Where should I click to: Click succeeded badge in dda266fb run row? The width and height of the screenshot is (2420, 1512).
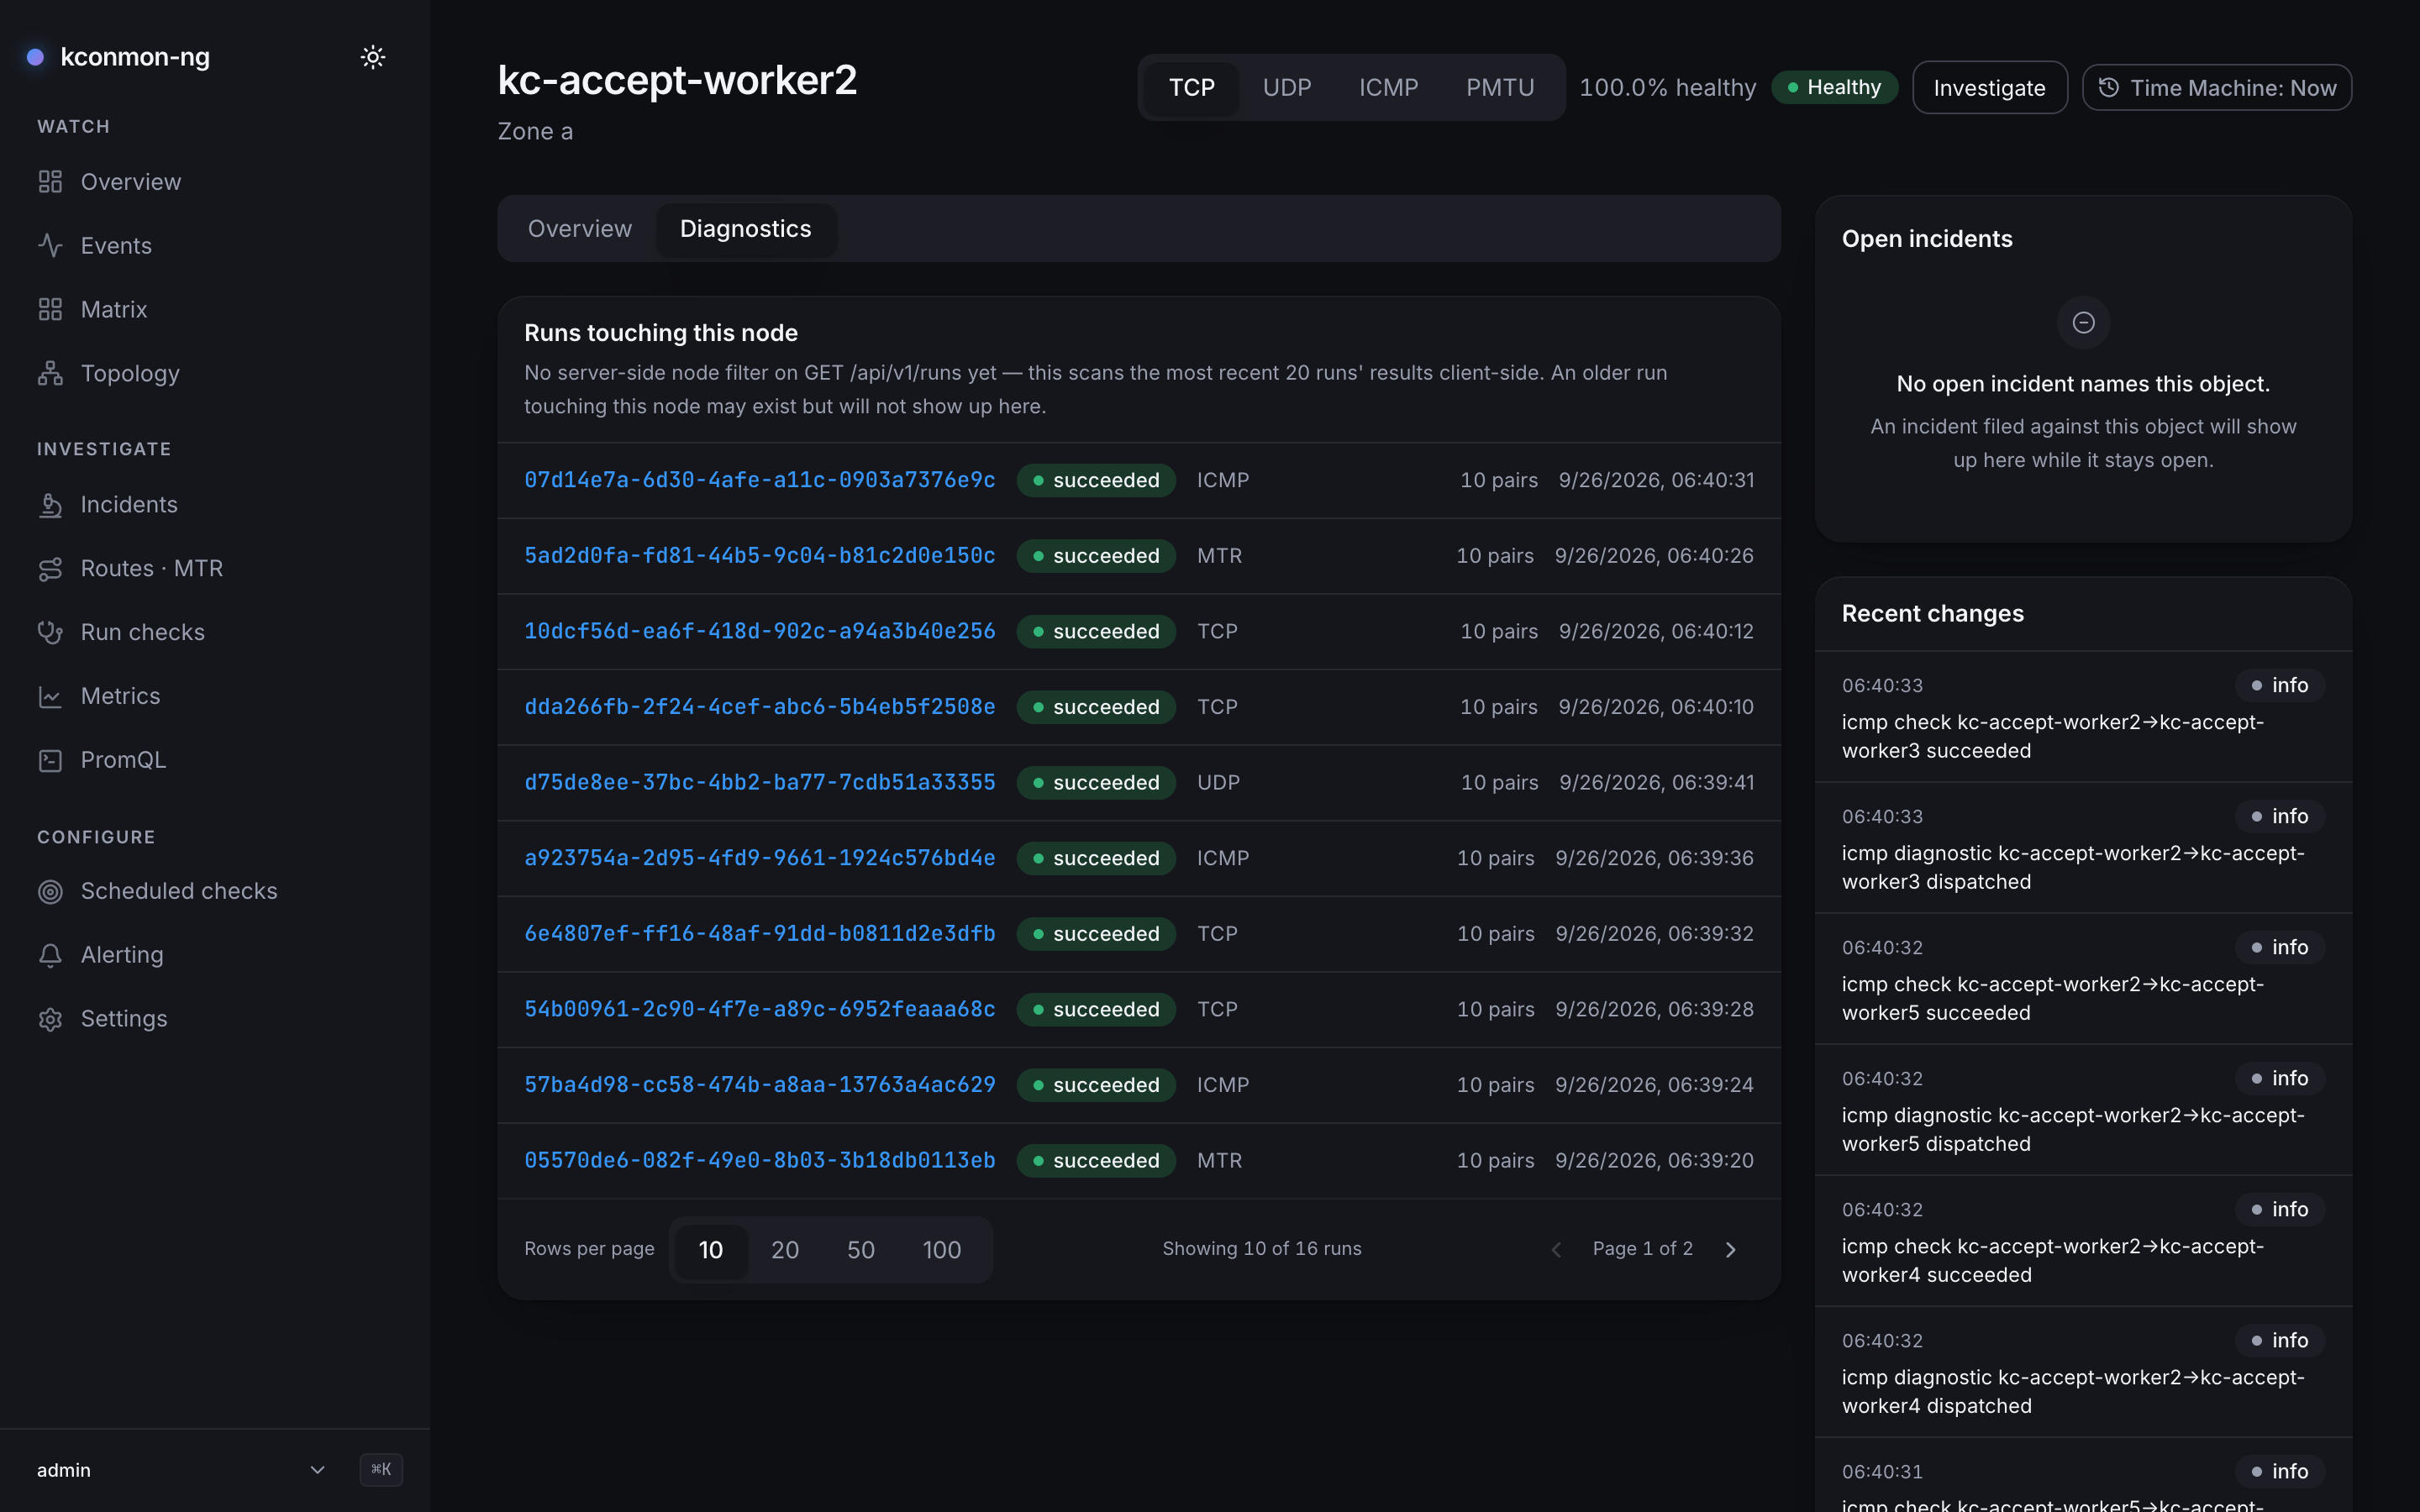coord(1096,707)
